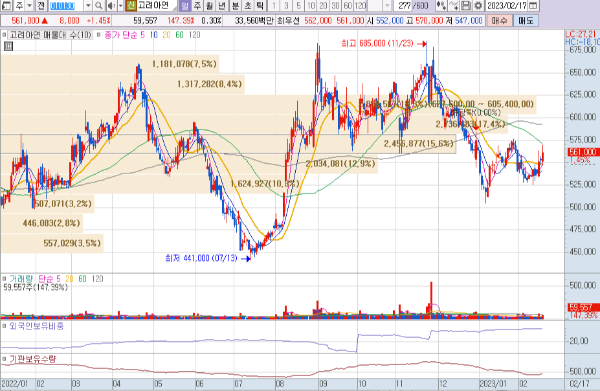Click the add indicator line icon
Screen dimensions: 600x391
click(454, 6)
